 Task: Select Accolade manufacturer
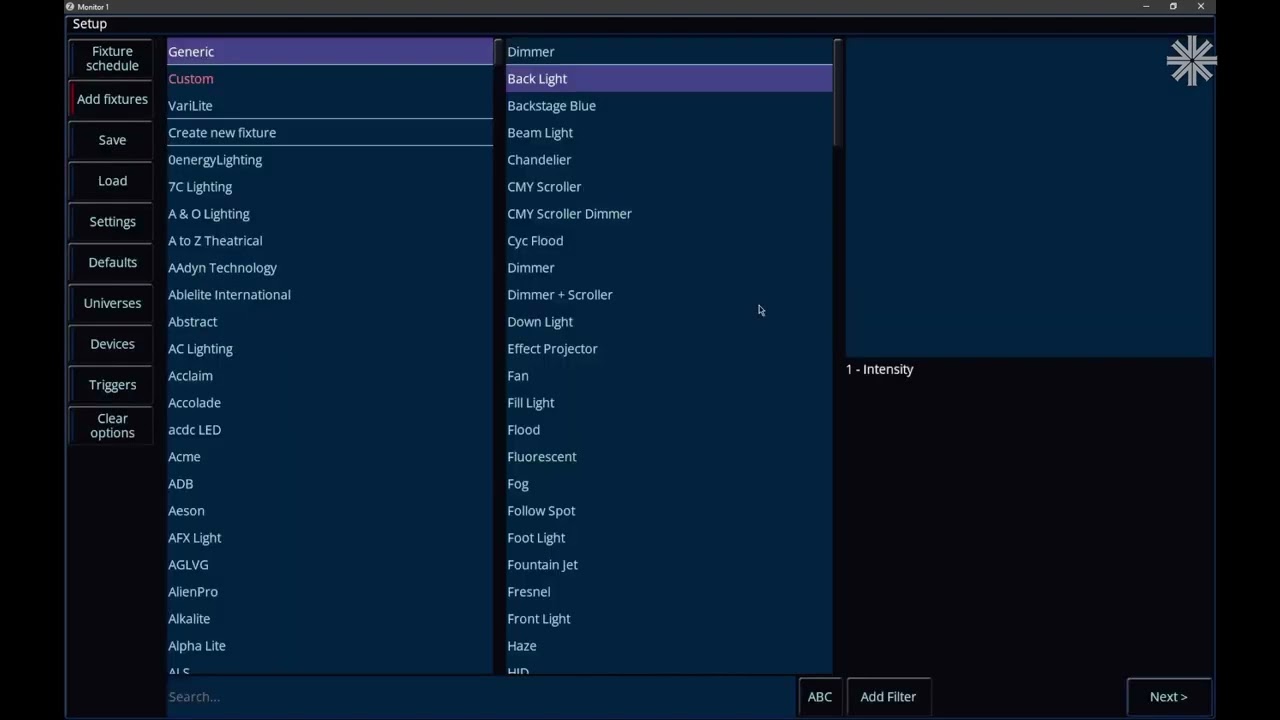[330, 403]
